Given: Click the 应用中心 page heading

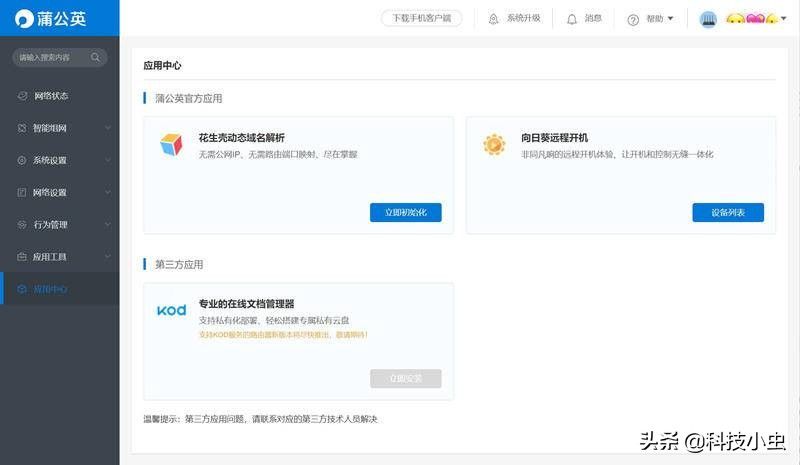Looking at the screenshot, I should click(x=162, y=65).
